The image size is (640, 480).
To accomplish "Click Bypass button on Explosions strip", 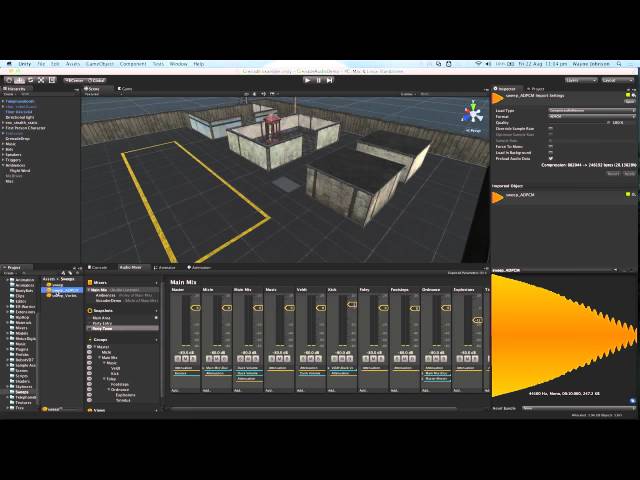I will point(475,359).
